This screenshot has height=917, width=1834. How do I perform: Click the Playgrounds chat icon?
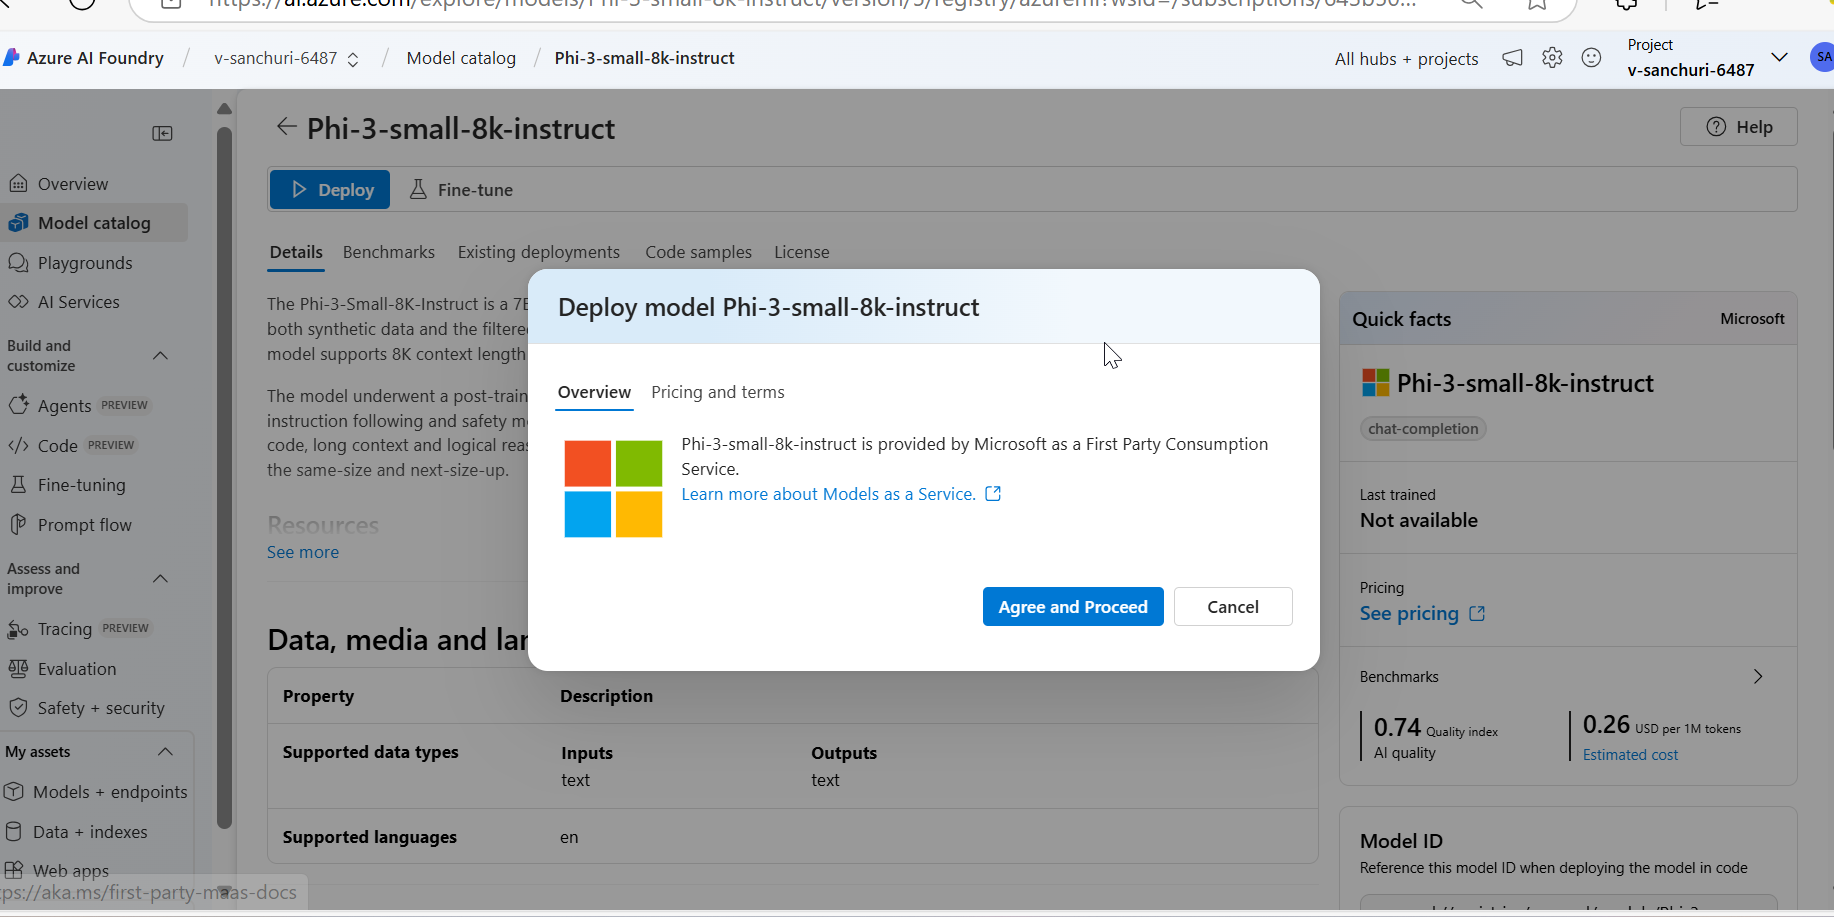click(18, 263)
